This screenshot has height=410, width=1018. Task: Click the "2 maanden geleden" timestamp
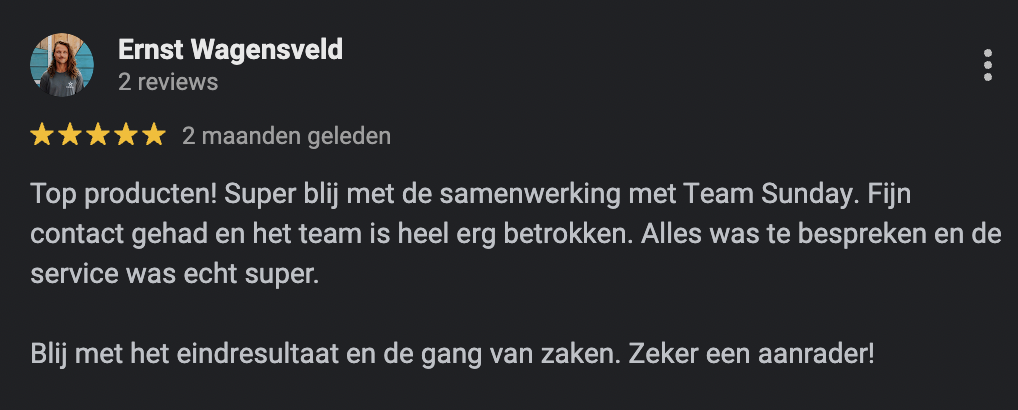(x=286, y=135)
